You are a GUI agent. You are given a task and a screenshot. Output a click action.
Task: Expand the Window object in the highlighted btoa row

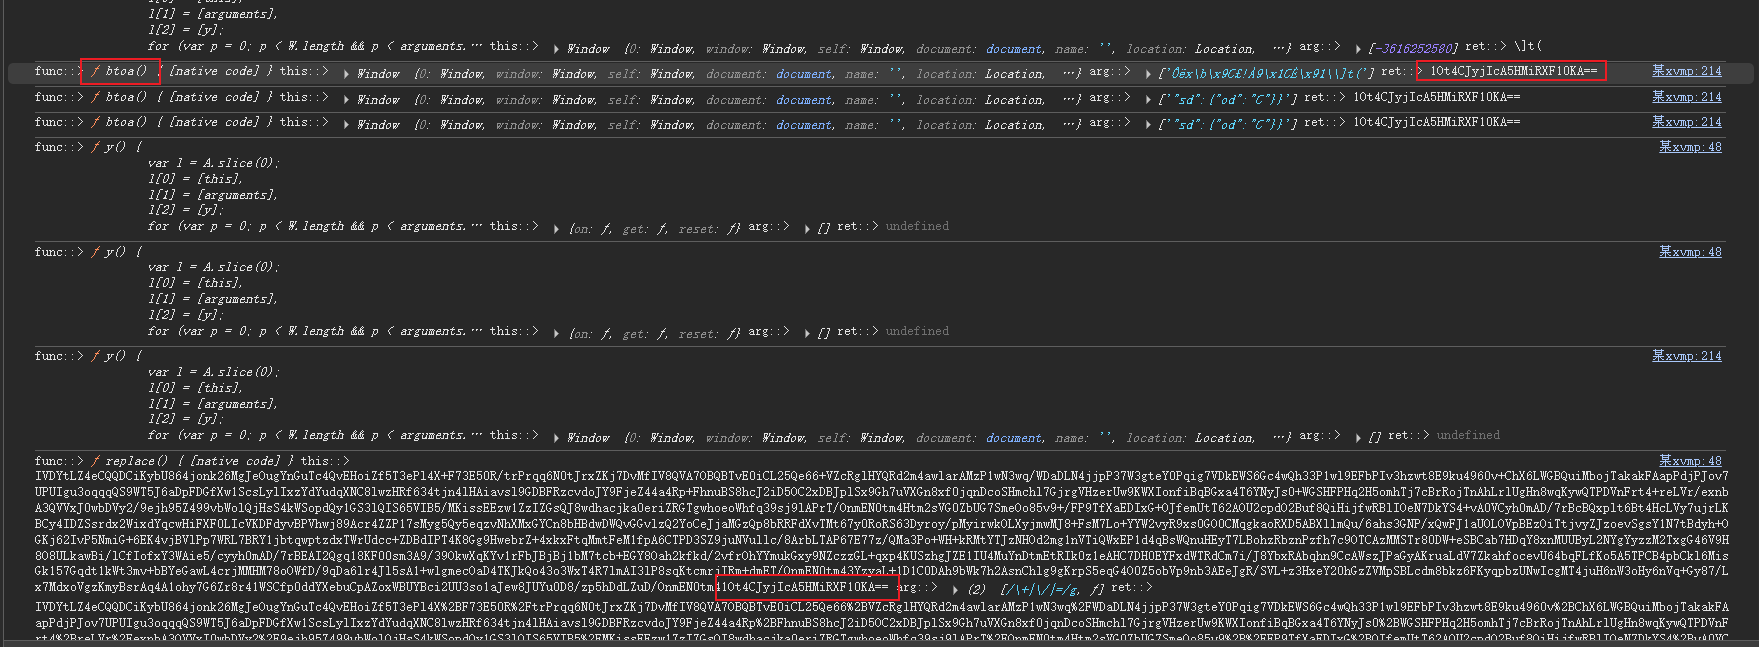(347, 74)
